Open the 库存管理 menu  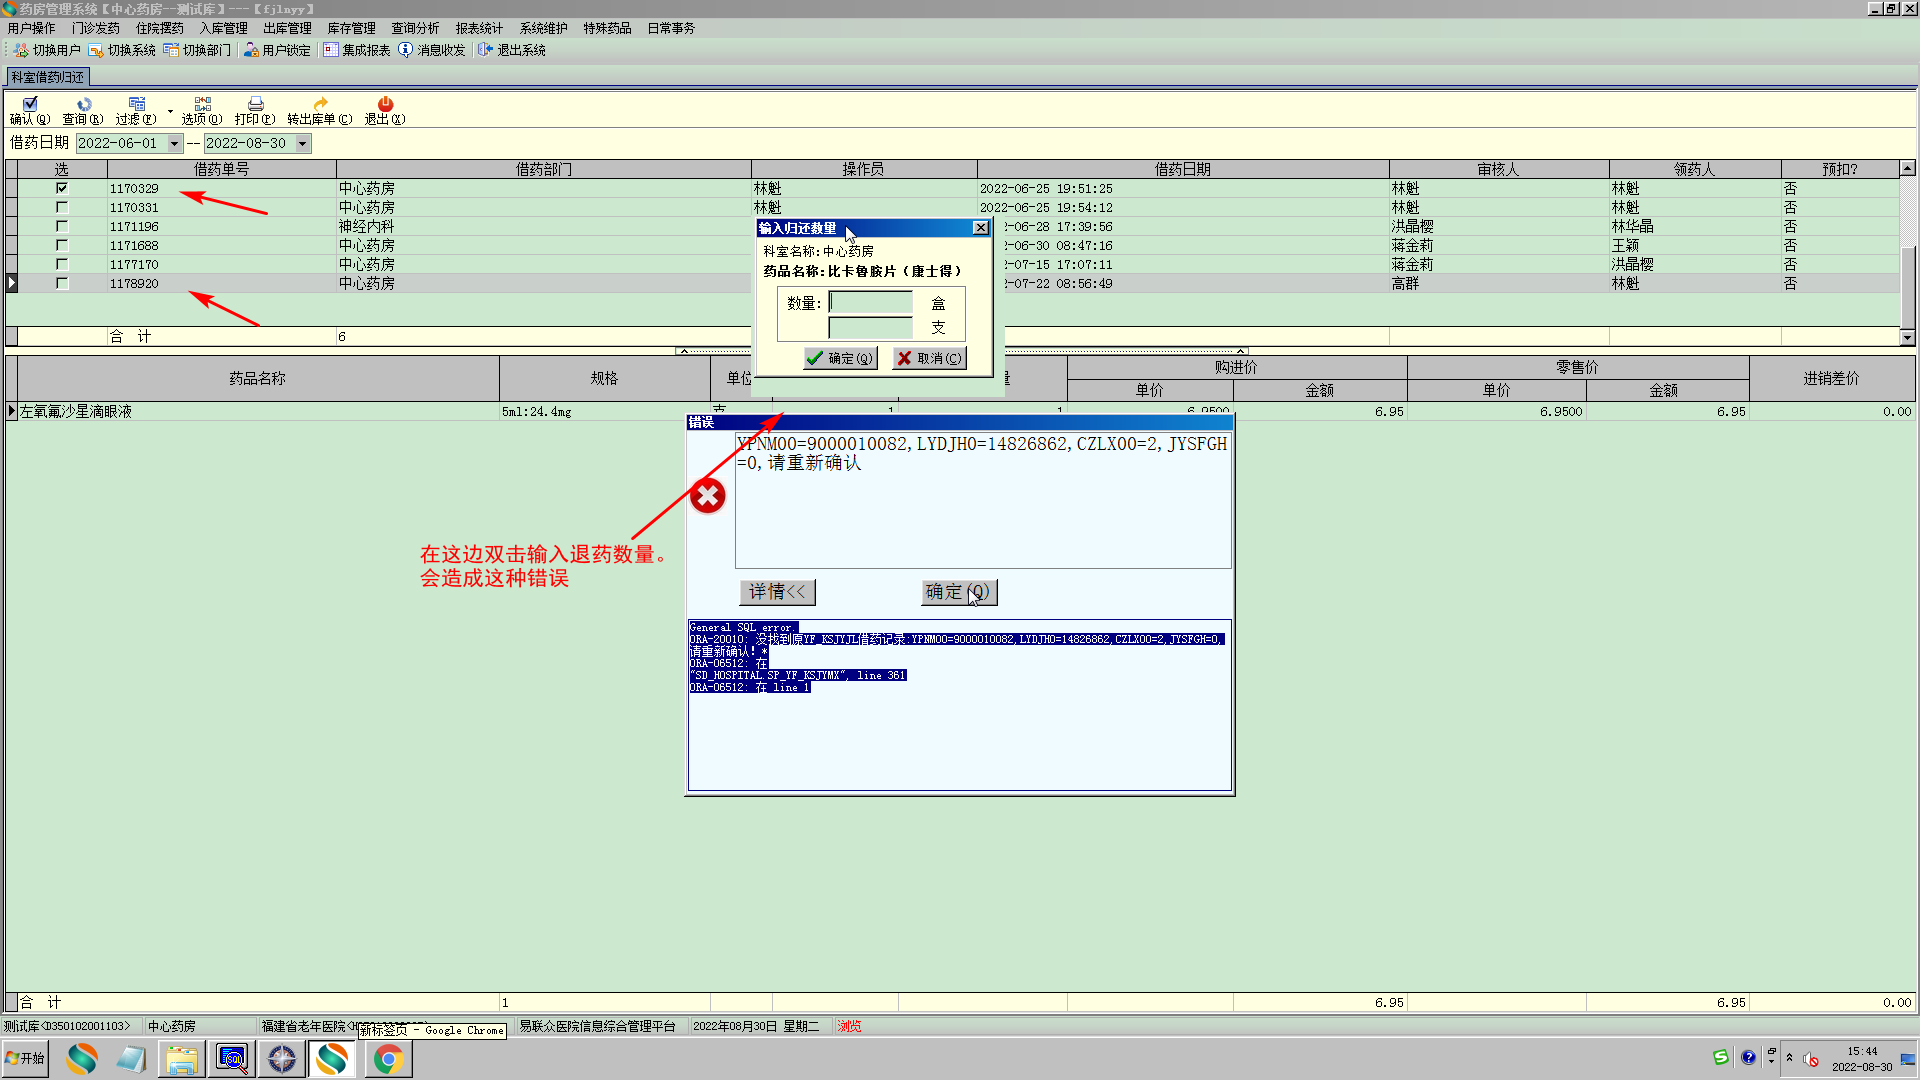[x=351, y=28]
